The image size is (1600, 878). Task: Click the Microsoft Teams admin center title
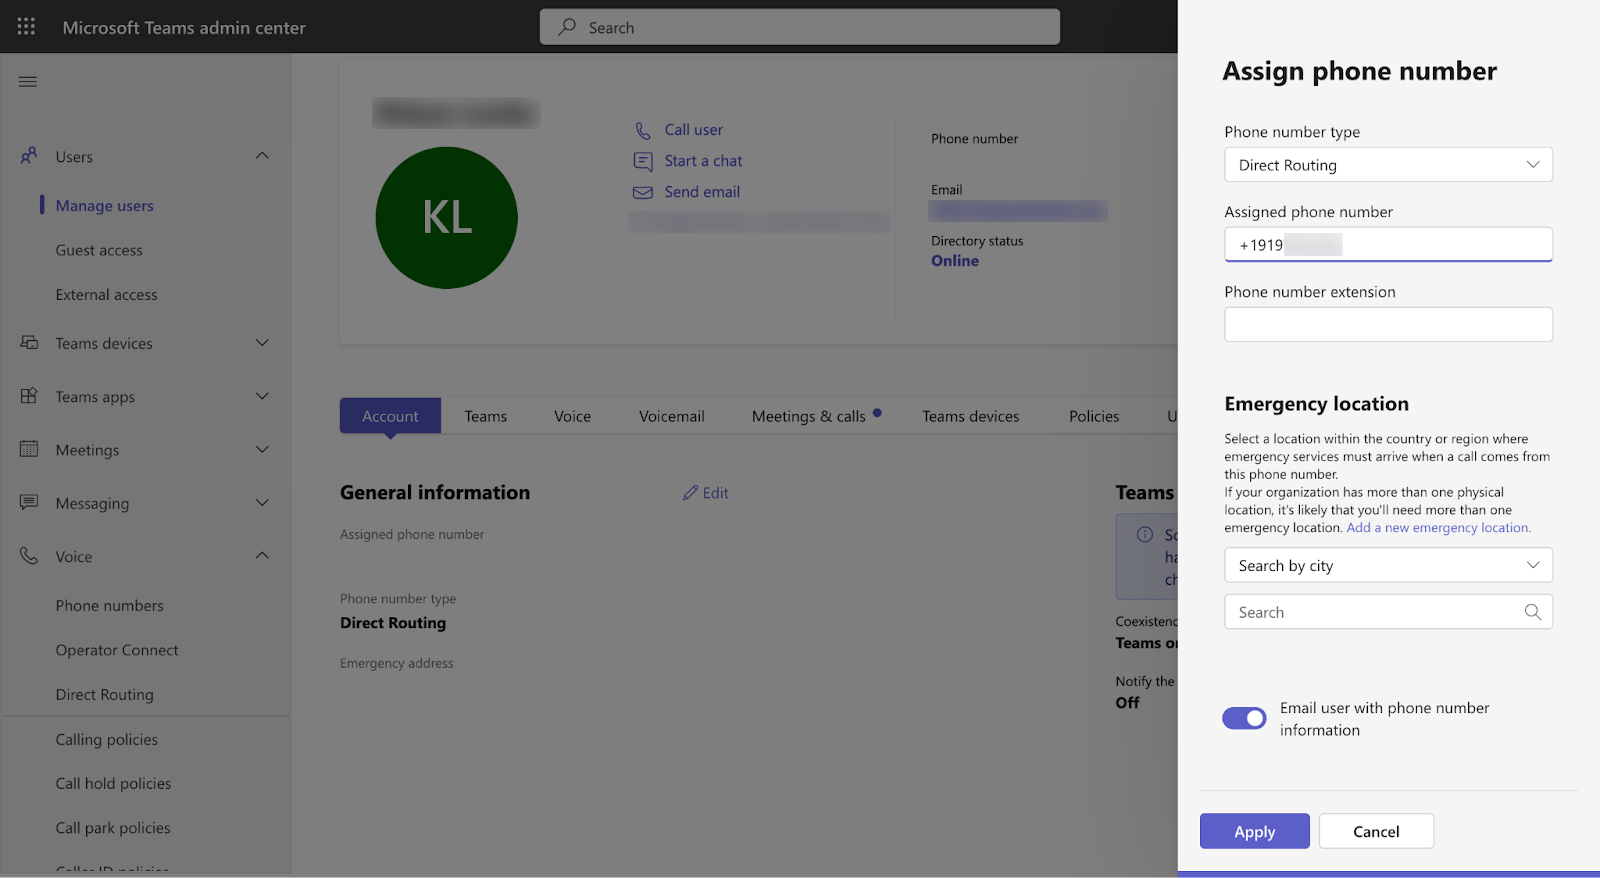[184, 28]
